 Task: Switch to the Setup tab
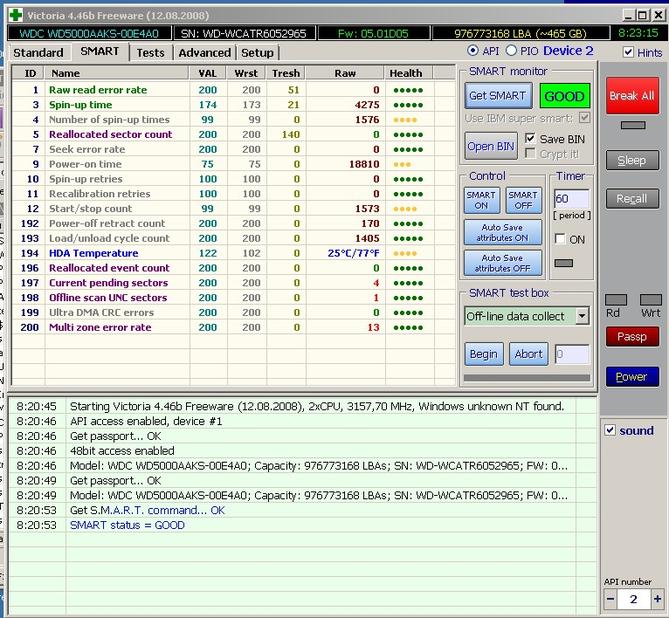coord(257,52)
